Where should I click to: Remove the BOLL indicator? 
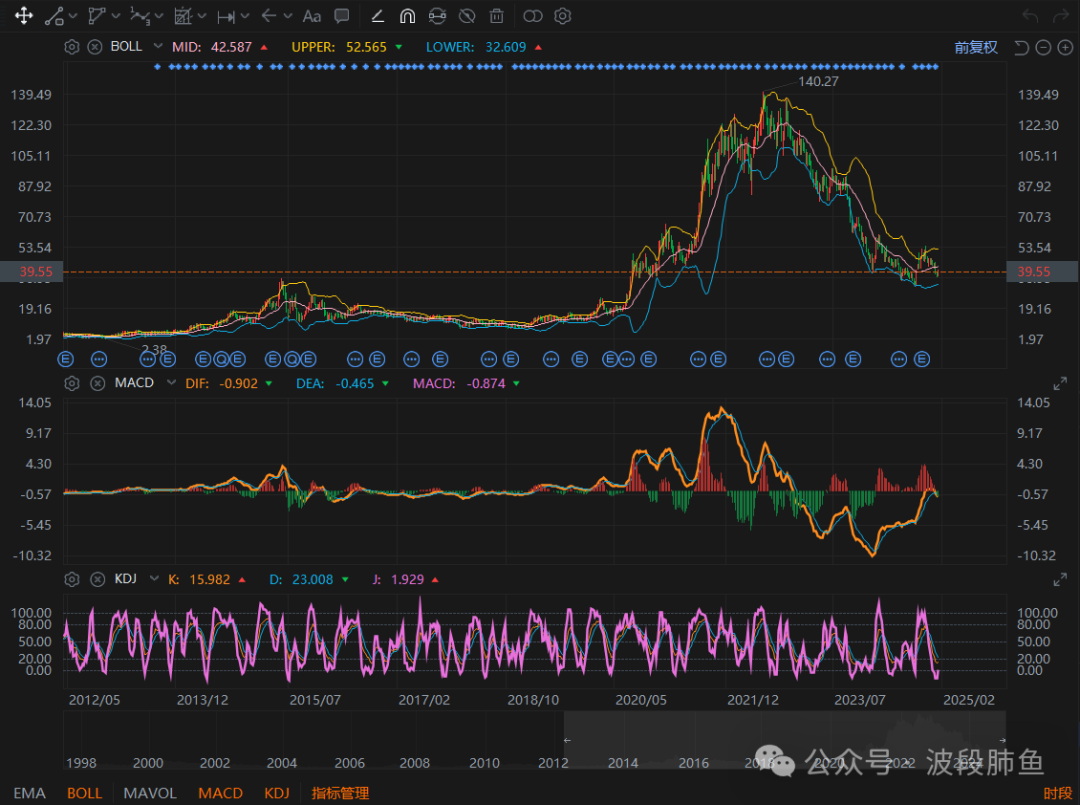(95, 47)
